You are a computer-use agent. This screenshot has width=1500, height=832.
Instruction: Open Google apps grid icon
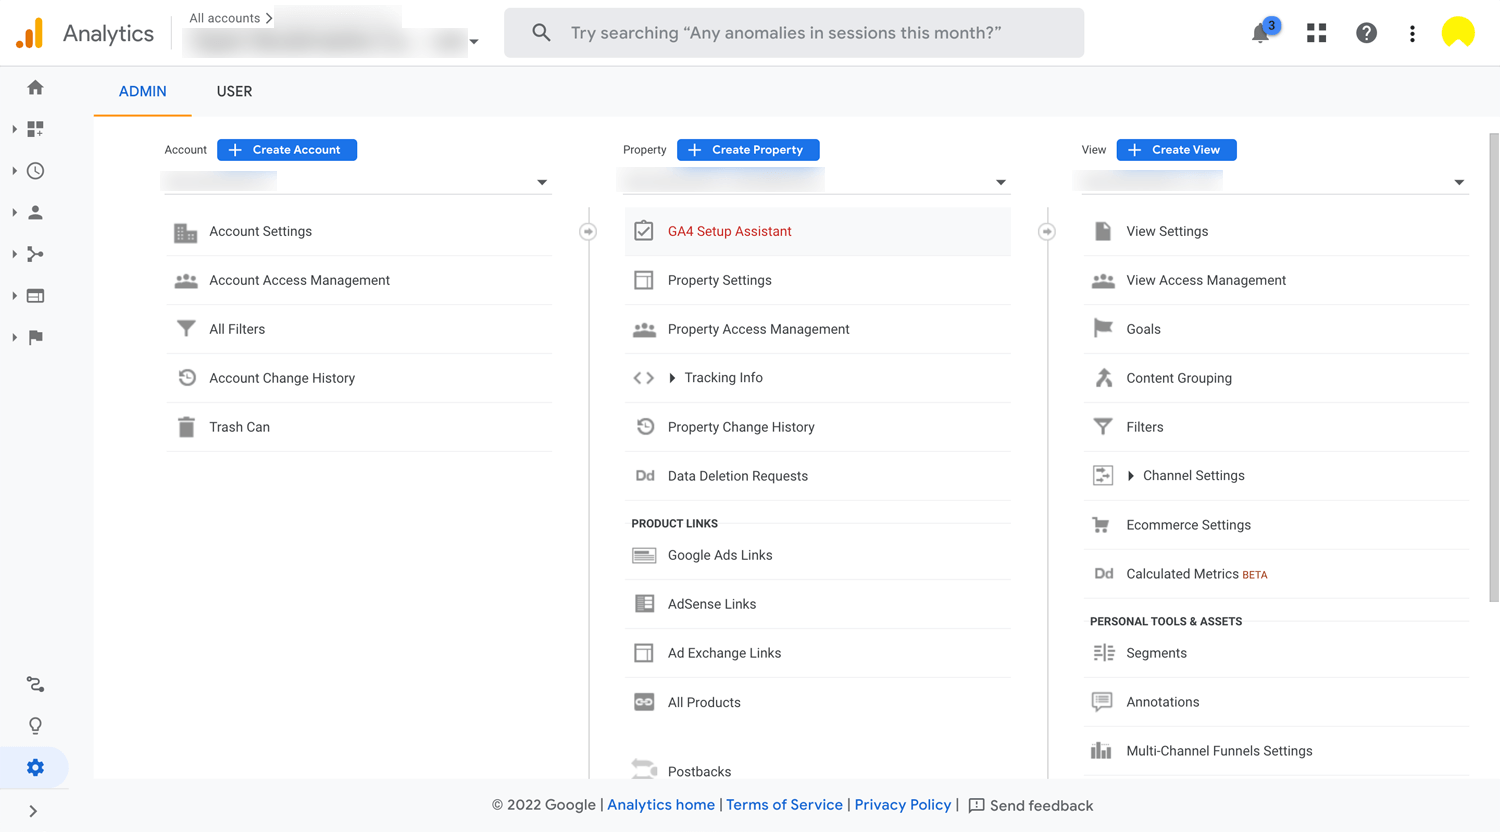pyautogui.click(x=1316, y=33)
